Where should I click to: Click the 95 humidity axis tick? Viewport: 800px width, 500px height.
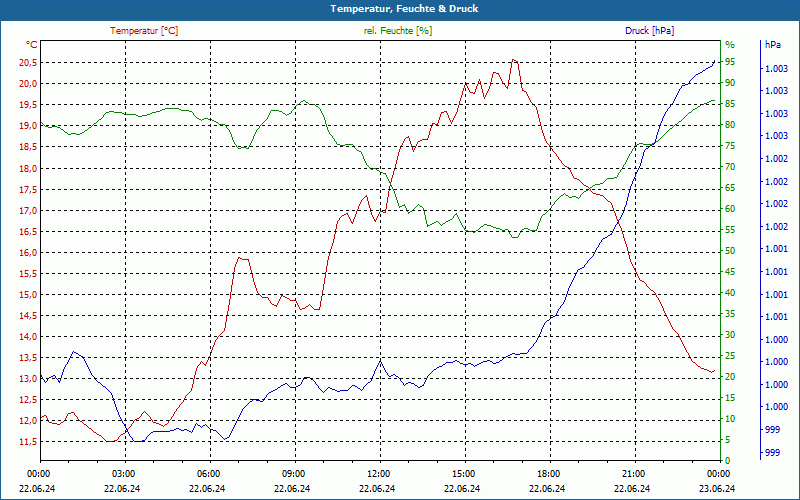pos(730,62)
